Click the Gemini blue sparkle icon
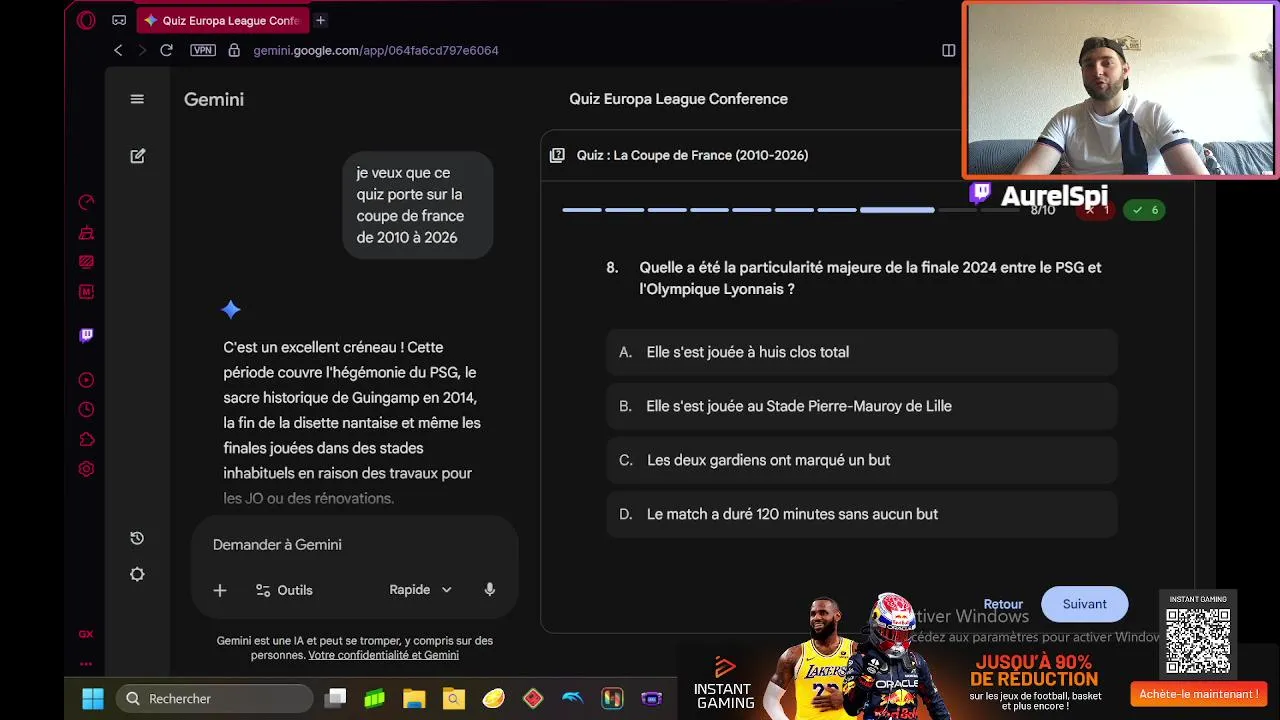 pyautogui.click(x=231, y=310)
